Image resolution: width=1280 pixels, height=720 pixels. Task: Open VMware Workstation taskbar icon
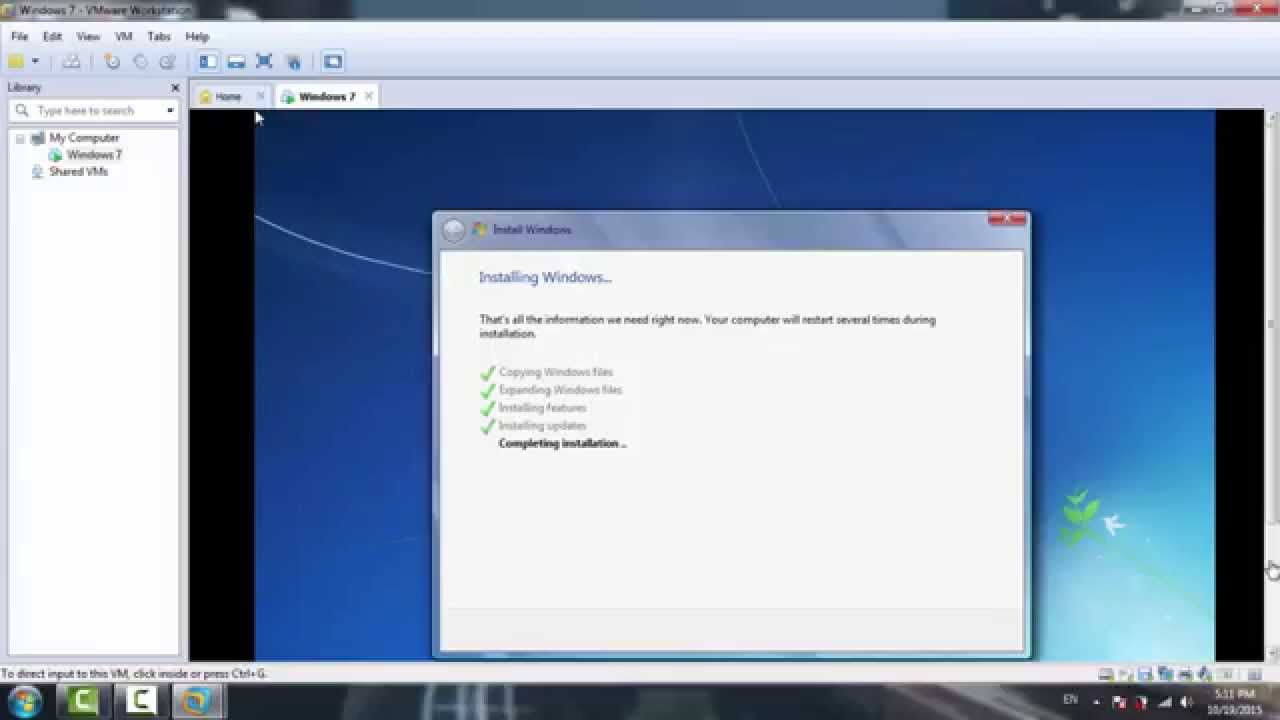click(197, 701)
